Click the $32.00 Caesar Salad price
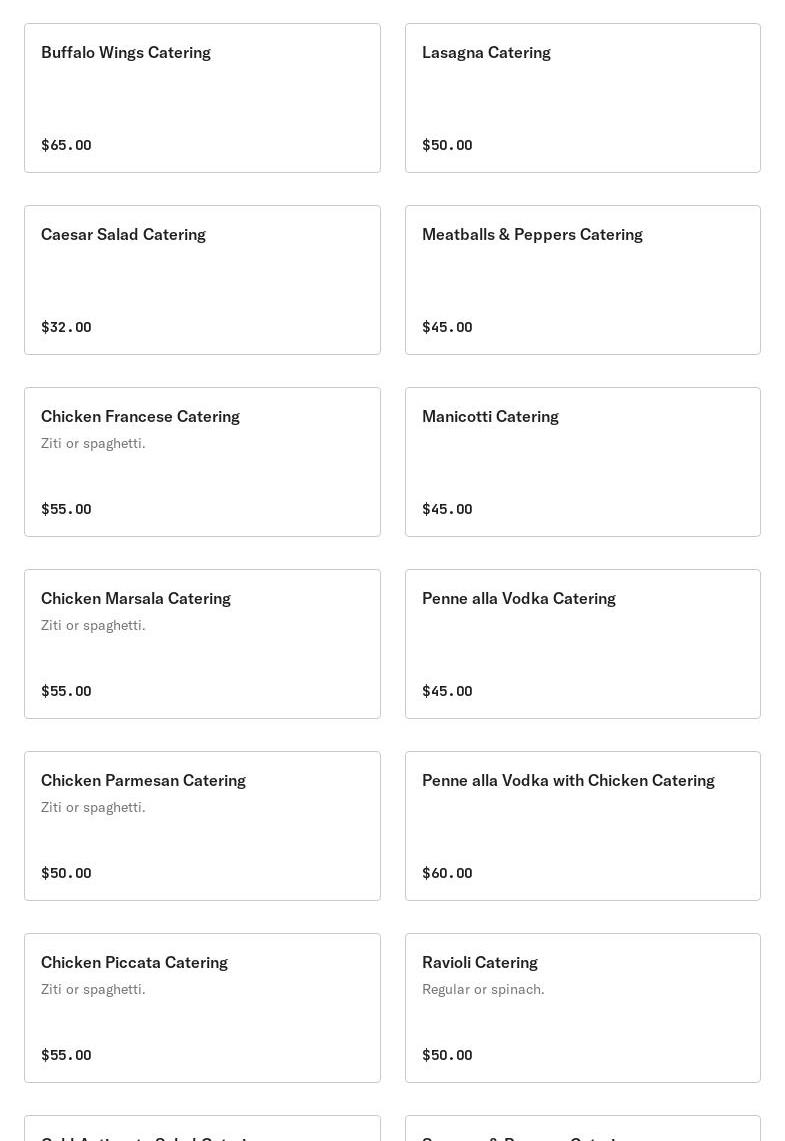Viewport: 785px width, 1141px height. (x=66, y=327)
